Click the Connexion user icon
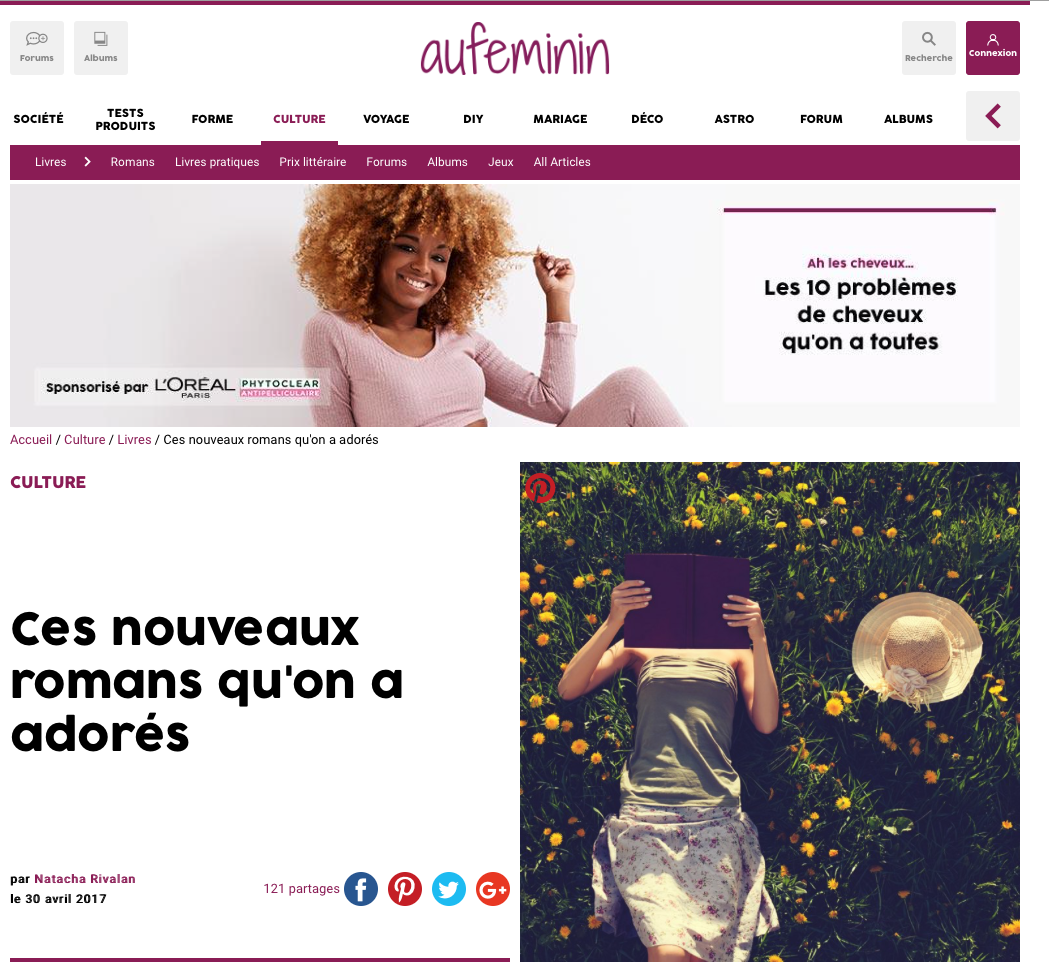The height and width of the screenshot is (974, 1049). (993, 39)
